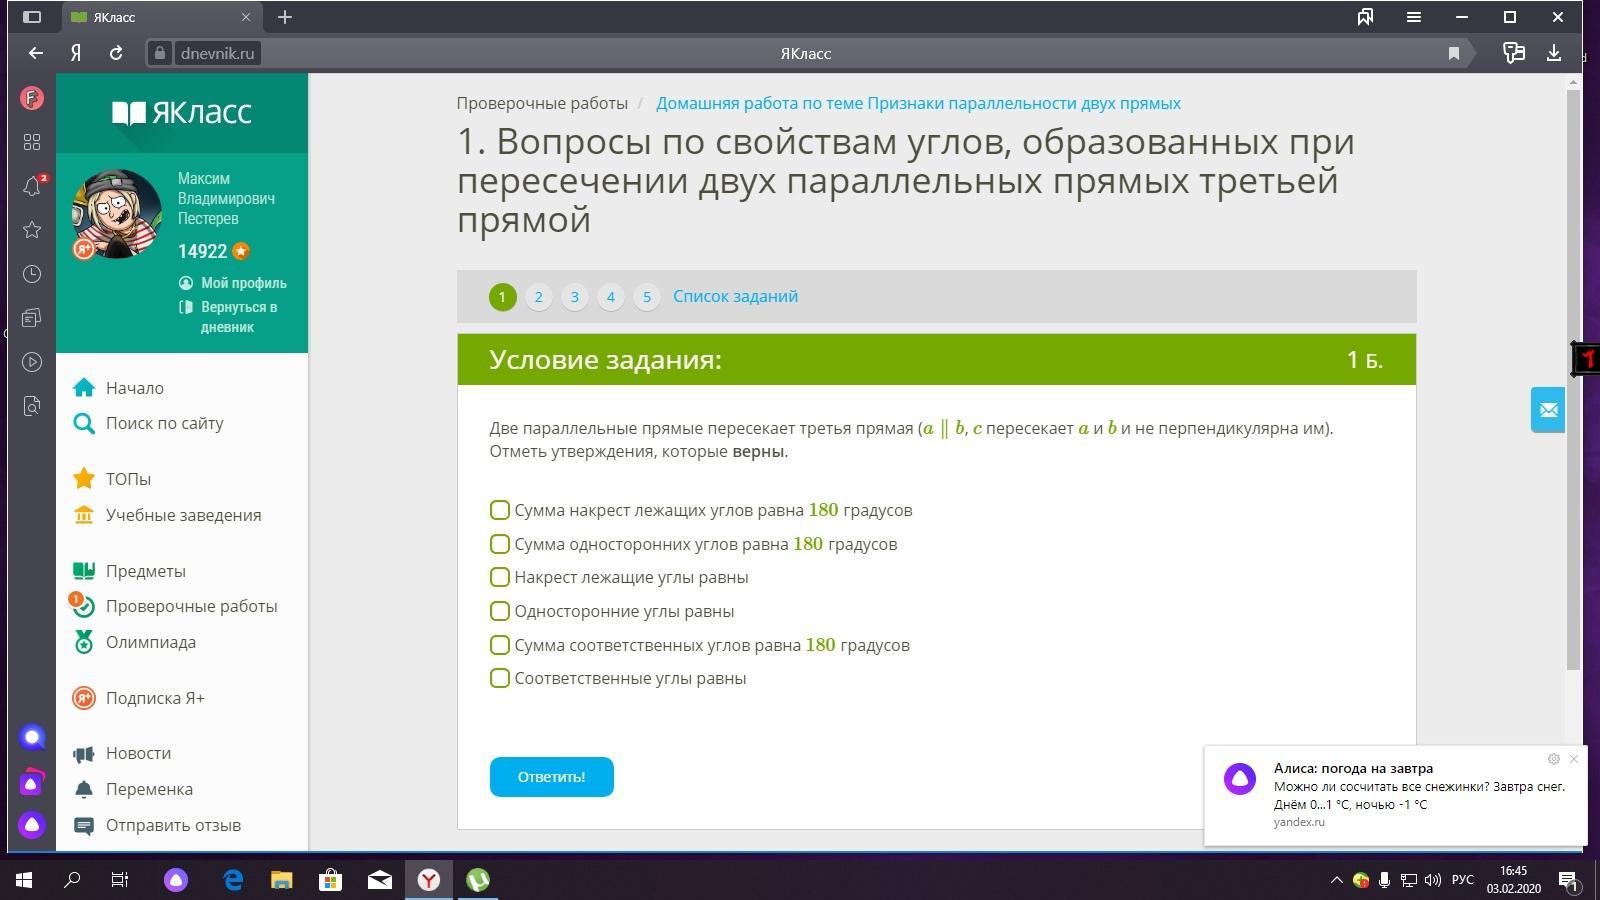Click Вернуться в дневник link

coord(239,317)
